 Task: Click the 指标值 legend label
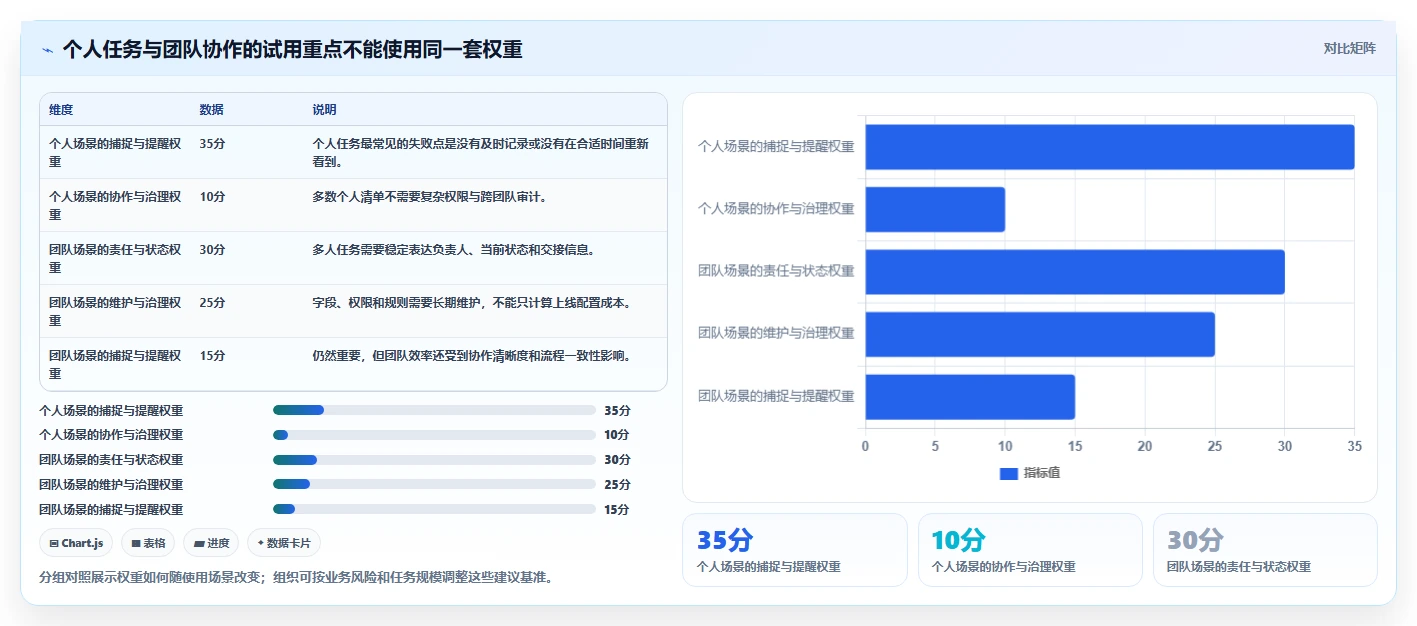(1041, 473)
